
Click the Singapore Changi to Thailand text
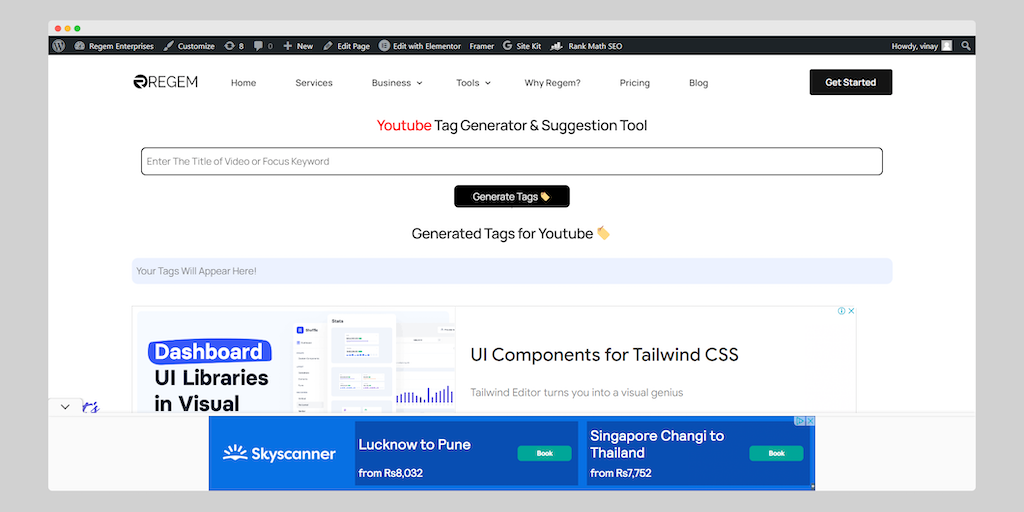(x=657, y=444)
